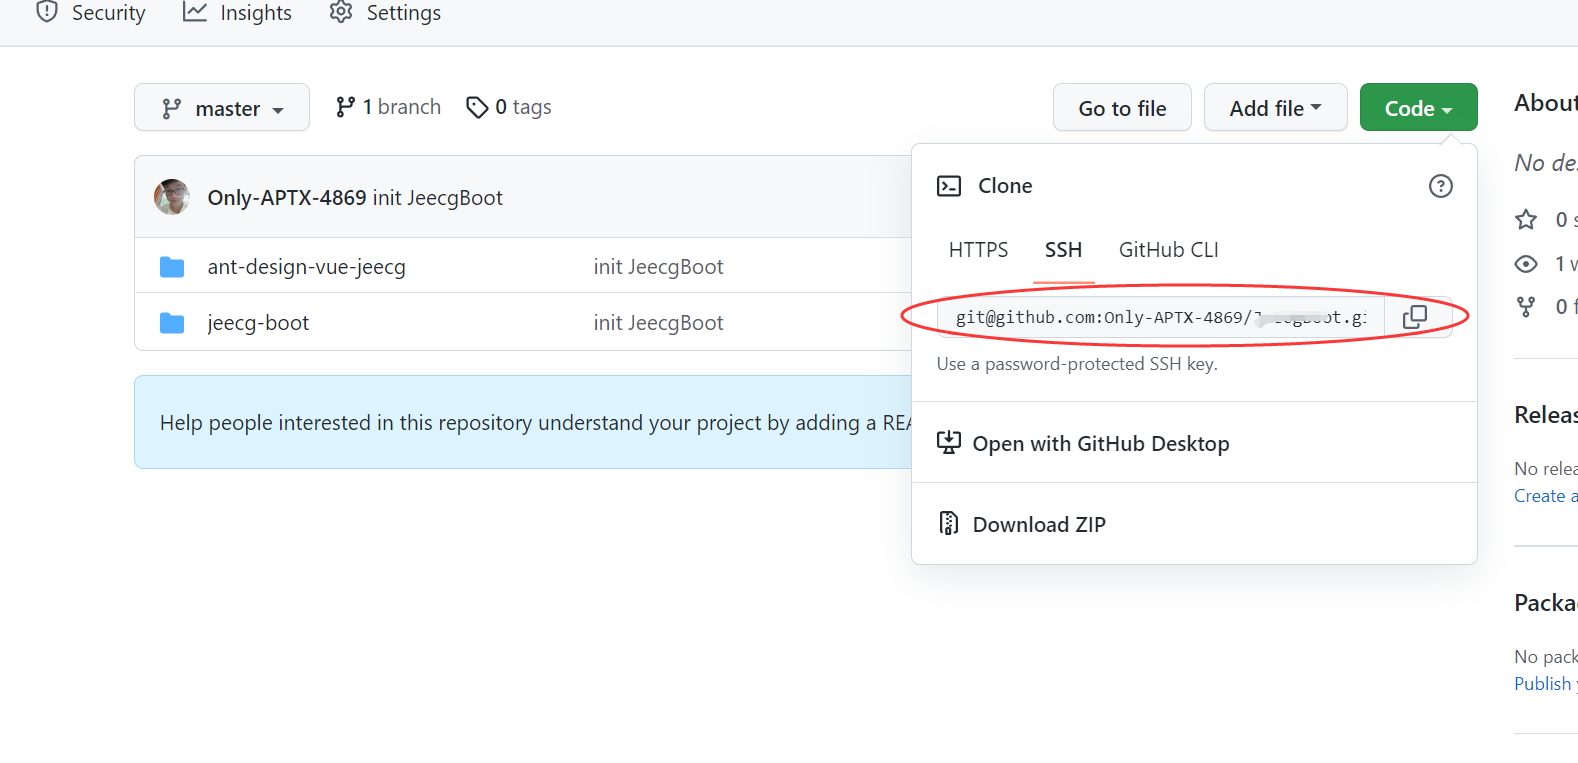
Task: Click the tags icon next to 0 tags
Action: point(477,107)
